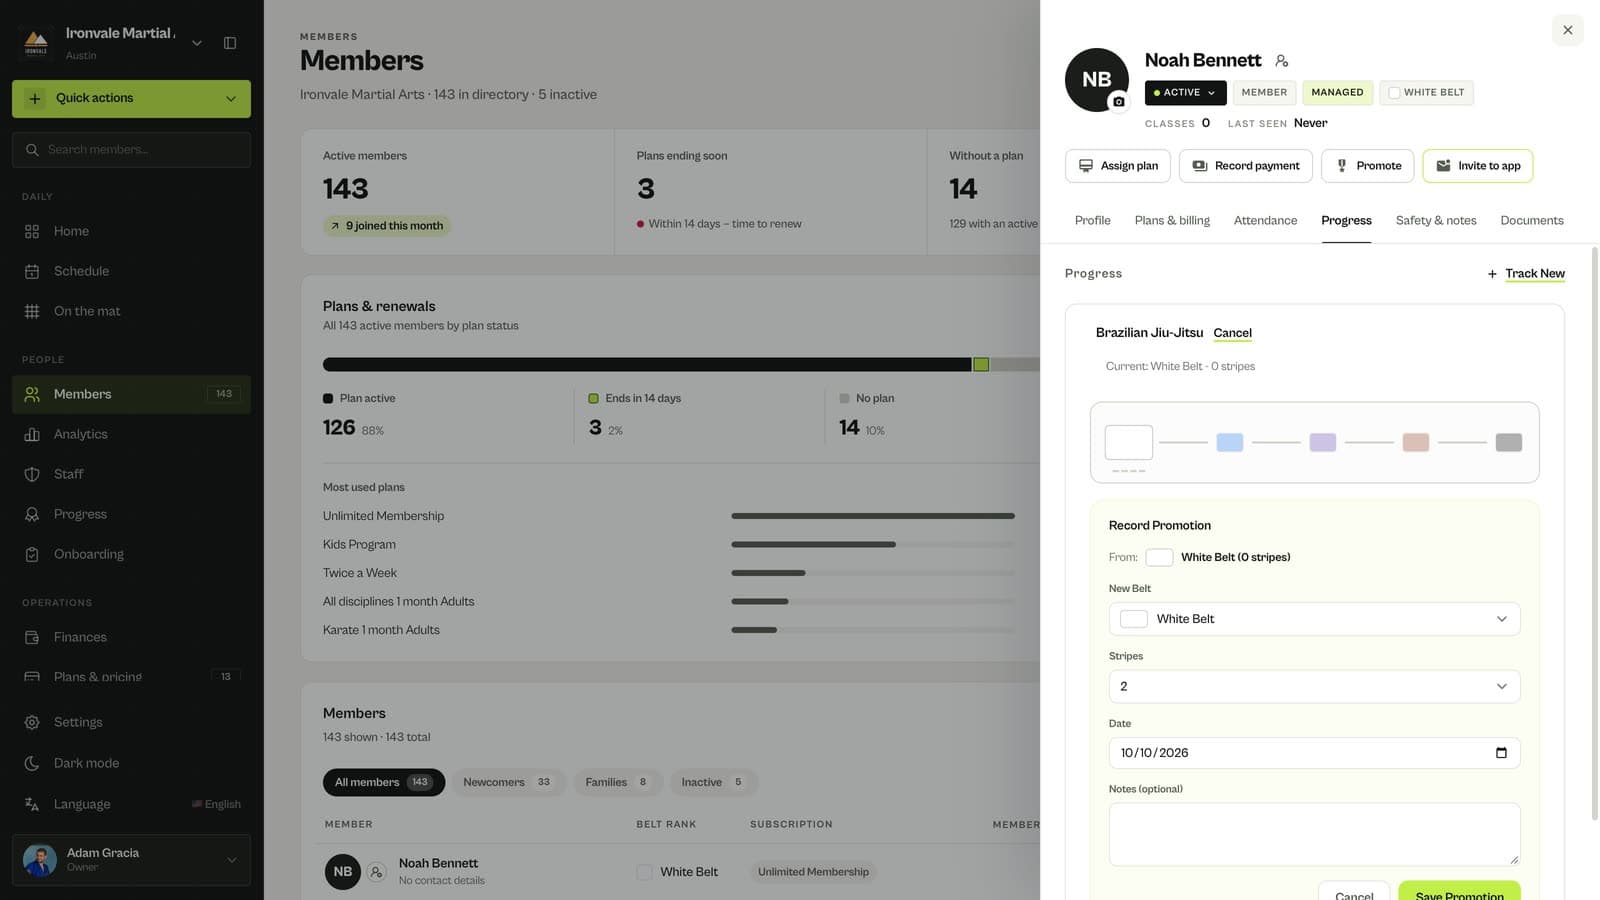Screen dimensions: 1600x900
Task: Click the Search members field
Action: (131, 150)
